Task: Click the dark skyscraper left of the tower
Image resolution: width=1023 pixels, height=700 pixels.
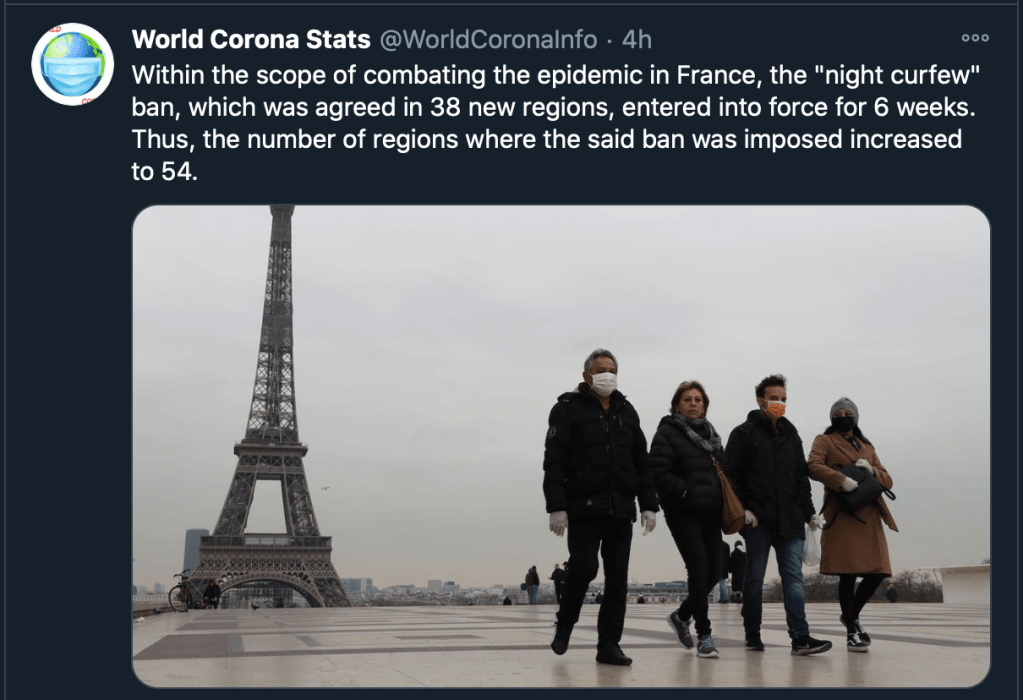Action: click(195, 551)
